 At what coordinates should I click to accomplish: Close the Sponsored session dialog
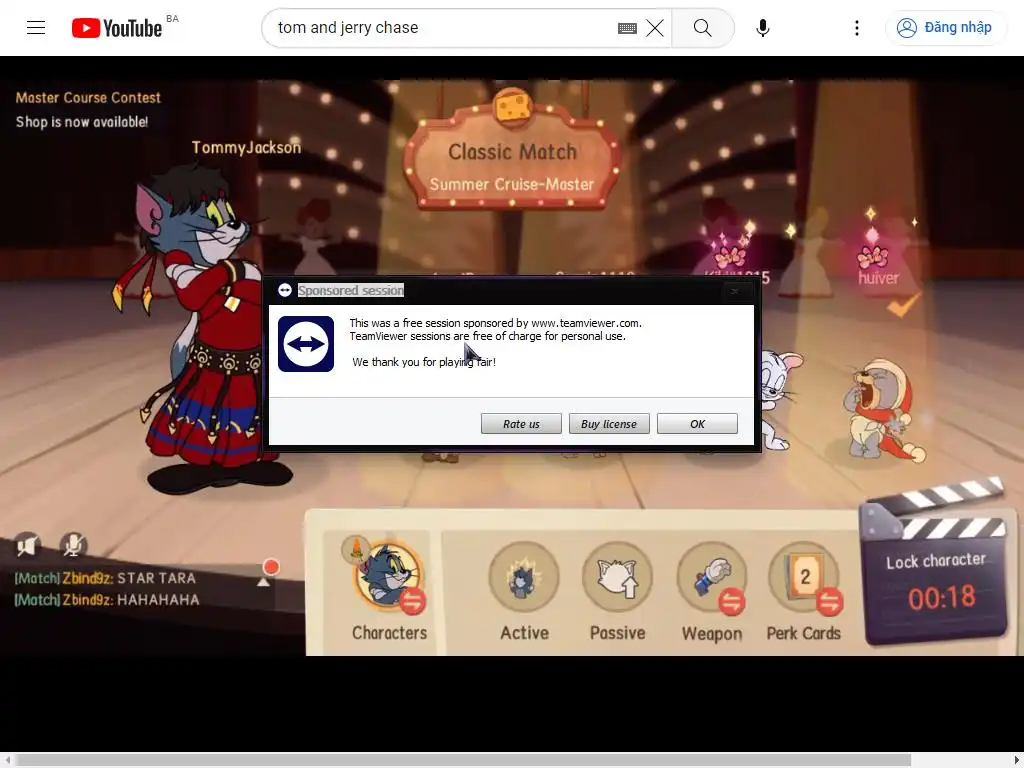coord(735,291)
